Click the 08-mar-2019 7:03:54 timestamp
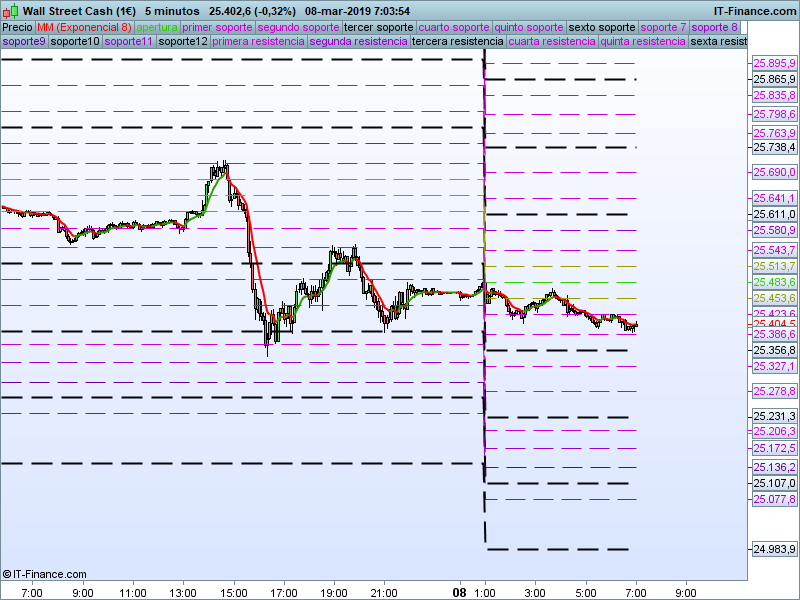This screenshot has height=600, width=800. [x=357, y=11]
